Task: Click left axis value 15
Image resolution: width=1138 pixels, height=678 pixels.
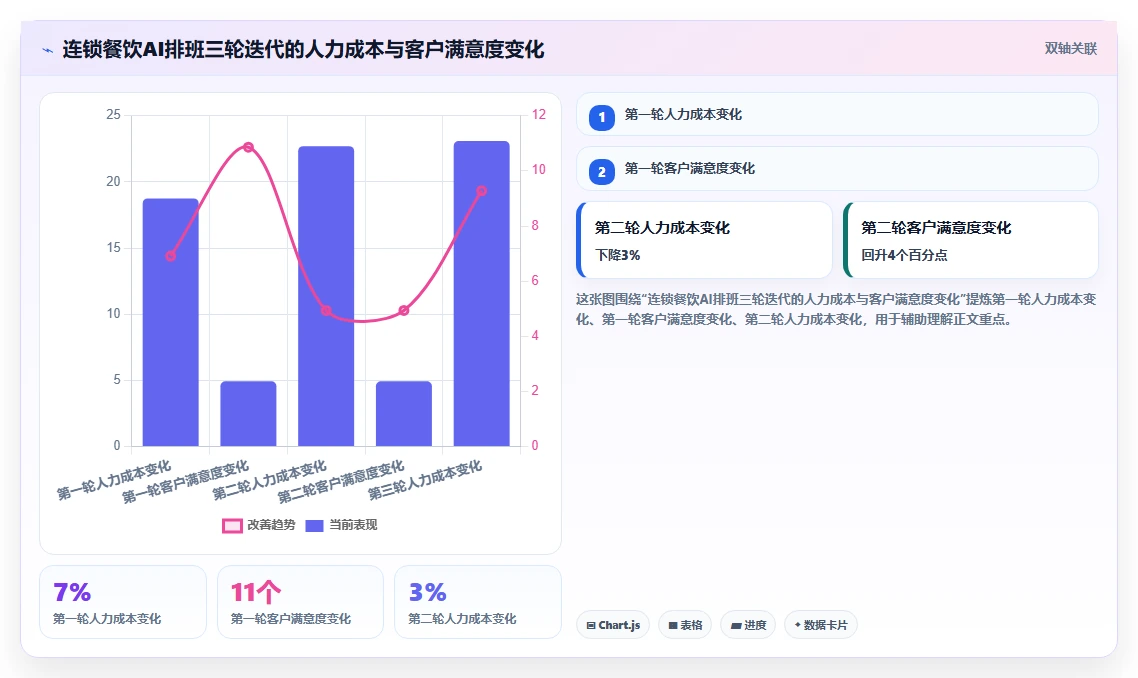Action: pyautogui.click(x=113, y=248)
